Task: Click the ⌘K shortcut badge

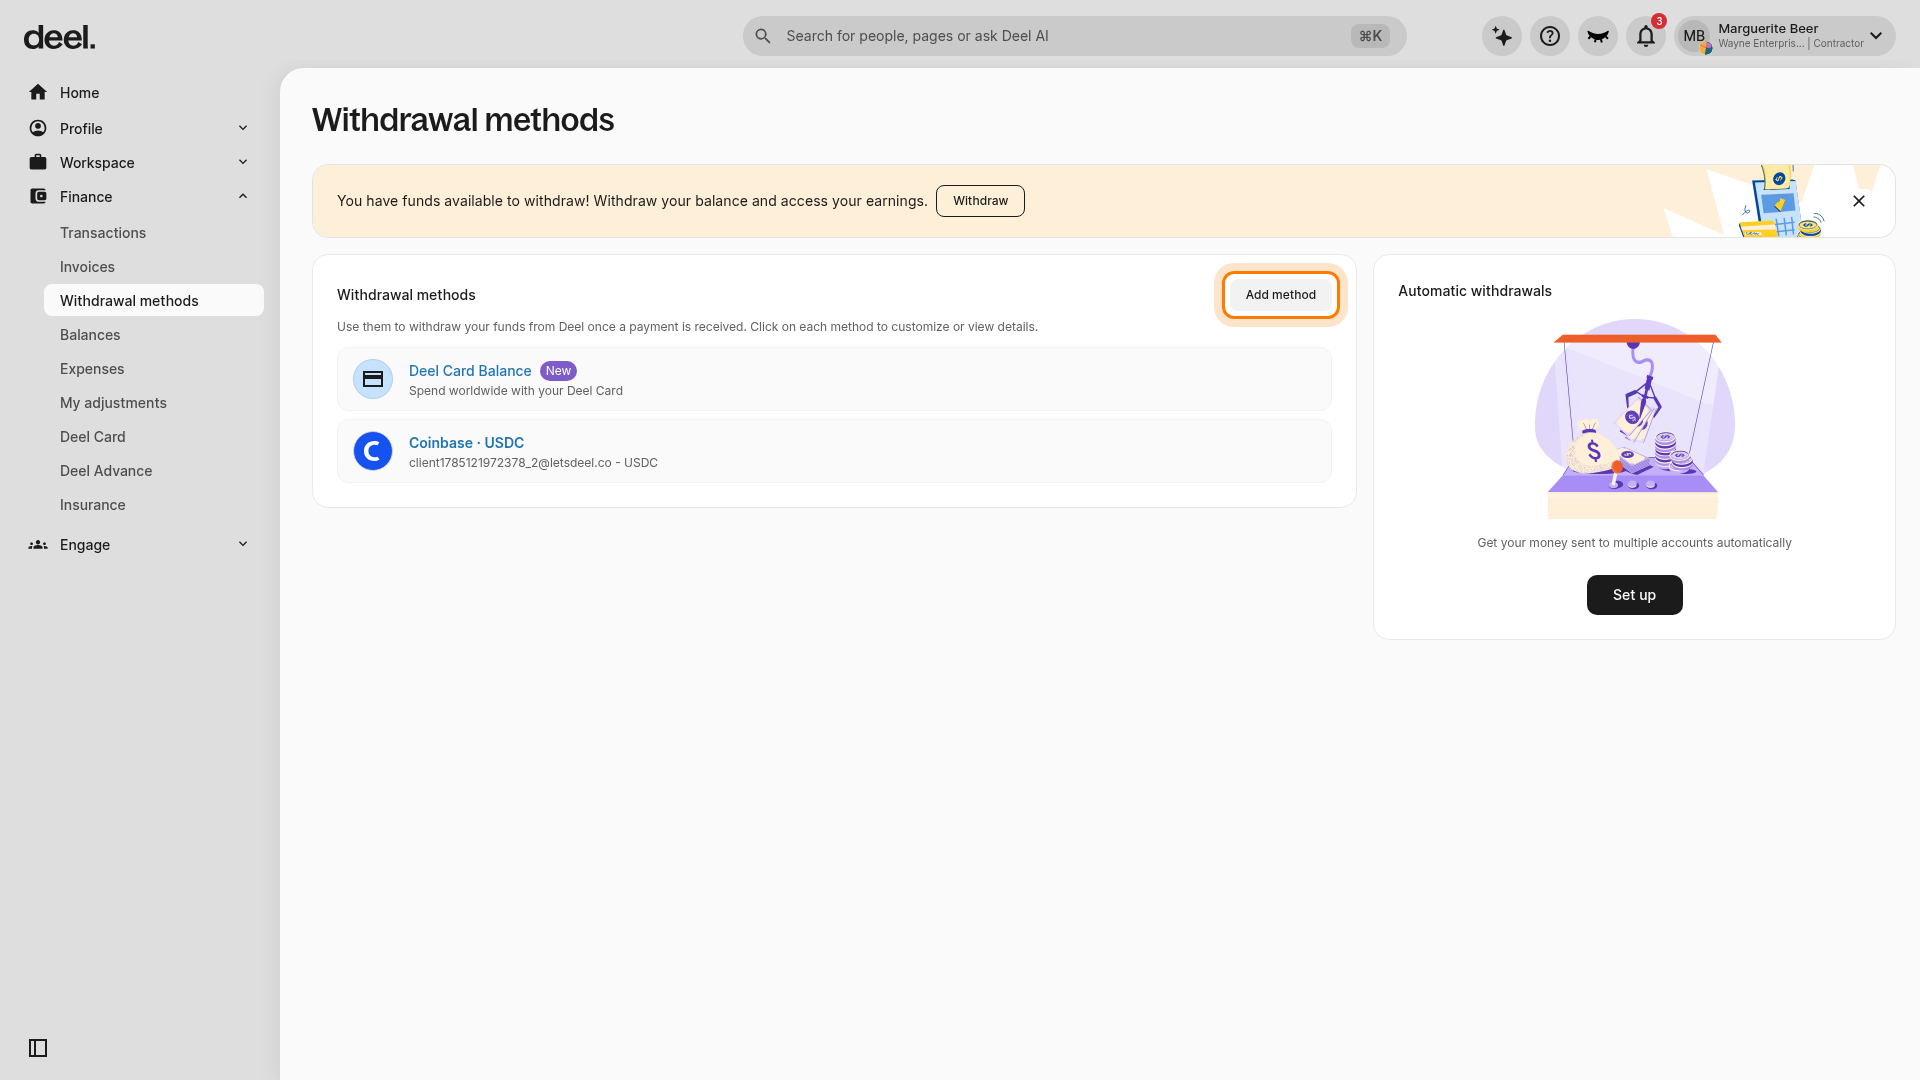Action: coord(1370,36)
